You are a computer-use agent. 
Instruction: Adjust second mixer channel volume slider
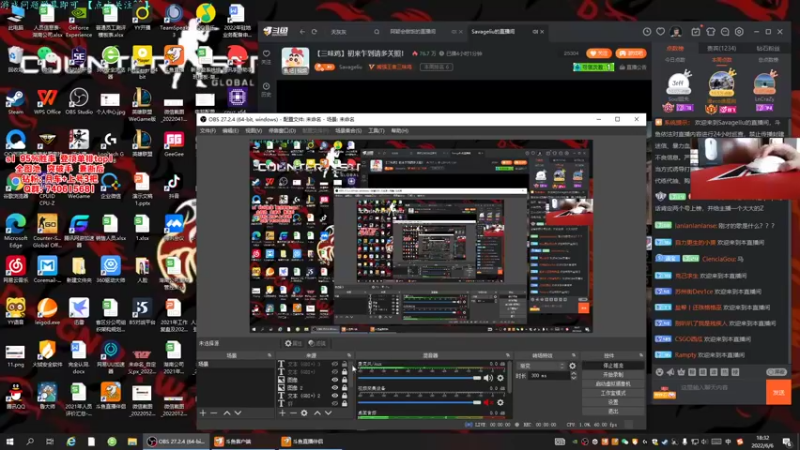pyautogui.click(x=419, y=402)
